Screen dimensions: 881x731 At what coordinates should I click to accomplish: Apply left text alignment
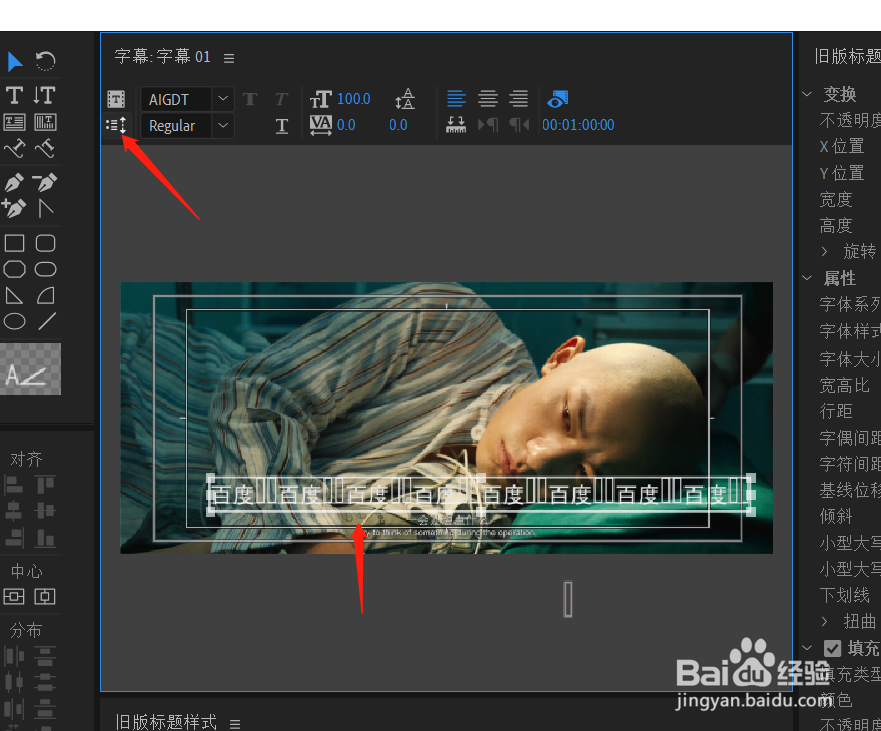pyautogui.click(x=456, y=99)
